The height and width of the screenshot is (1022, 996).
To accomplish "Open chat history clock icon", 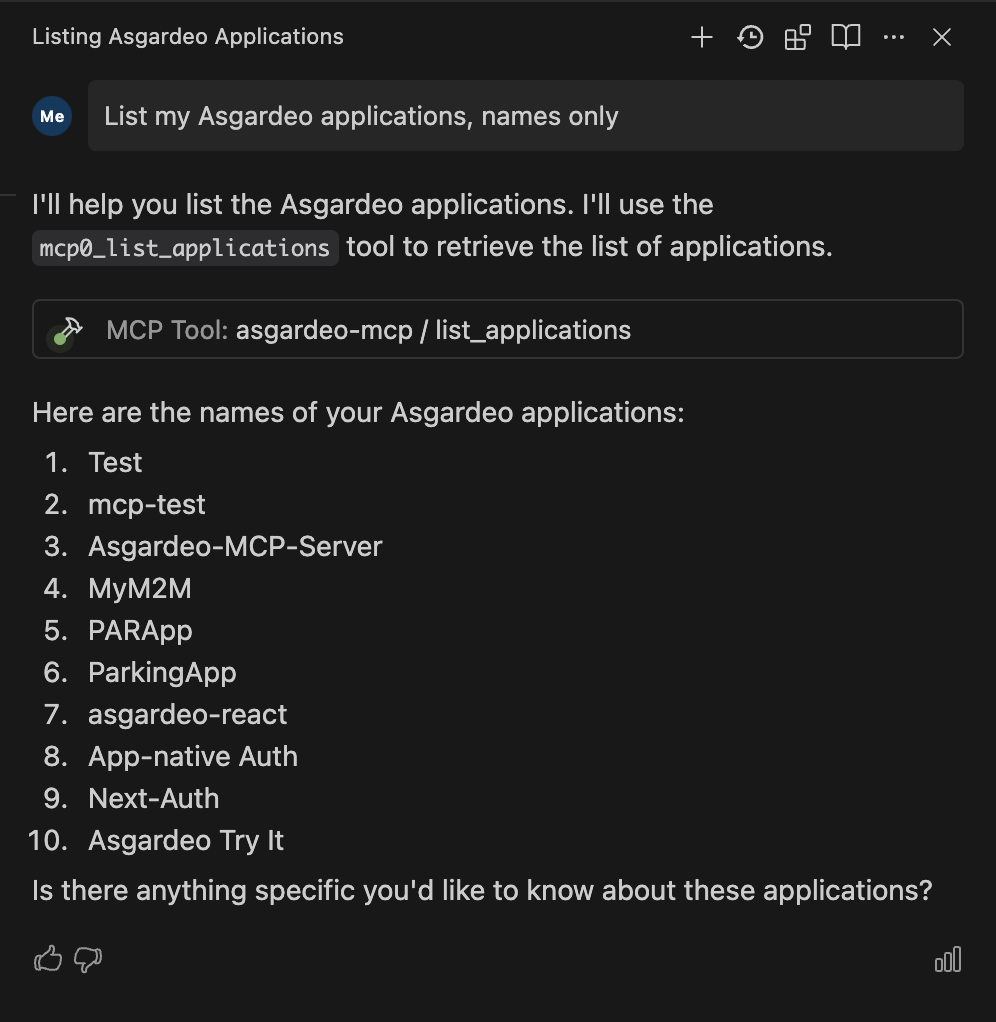I will (750, 37).
